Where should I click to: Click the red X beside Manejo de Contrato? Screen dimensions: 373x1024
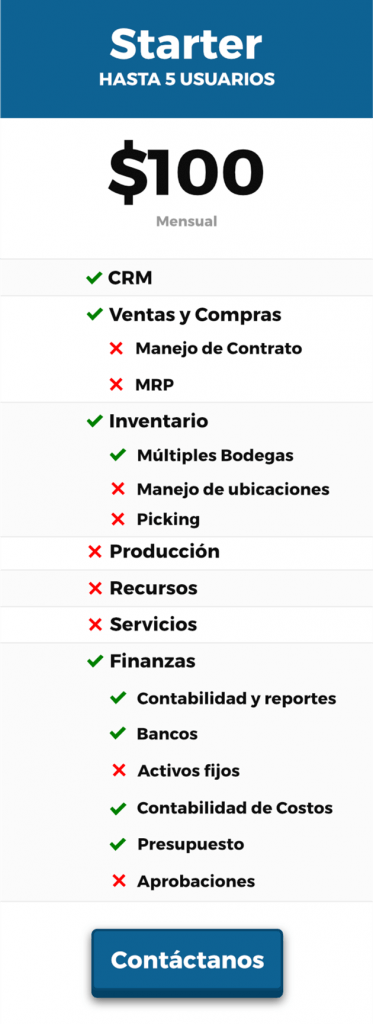116,349
